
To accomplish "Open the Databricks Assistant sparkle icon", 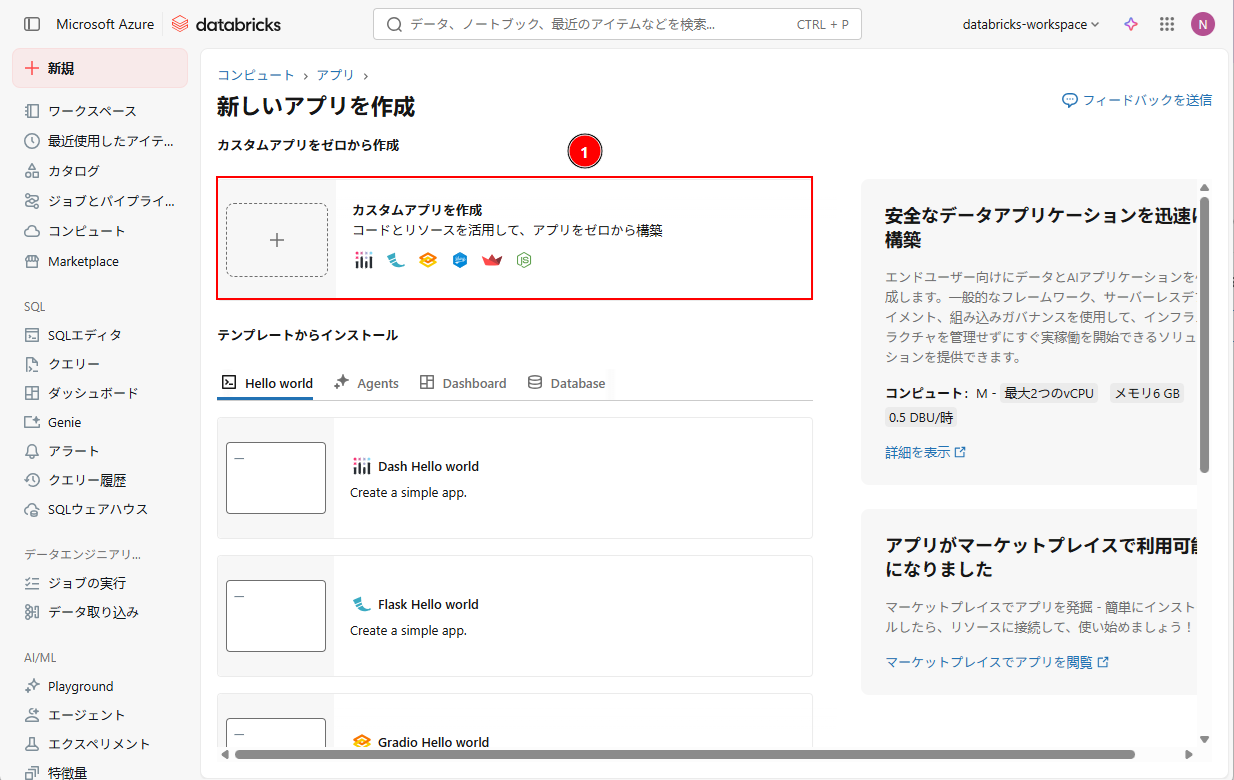I will tap(1131, 24).
